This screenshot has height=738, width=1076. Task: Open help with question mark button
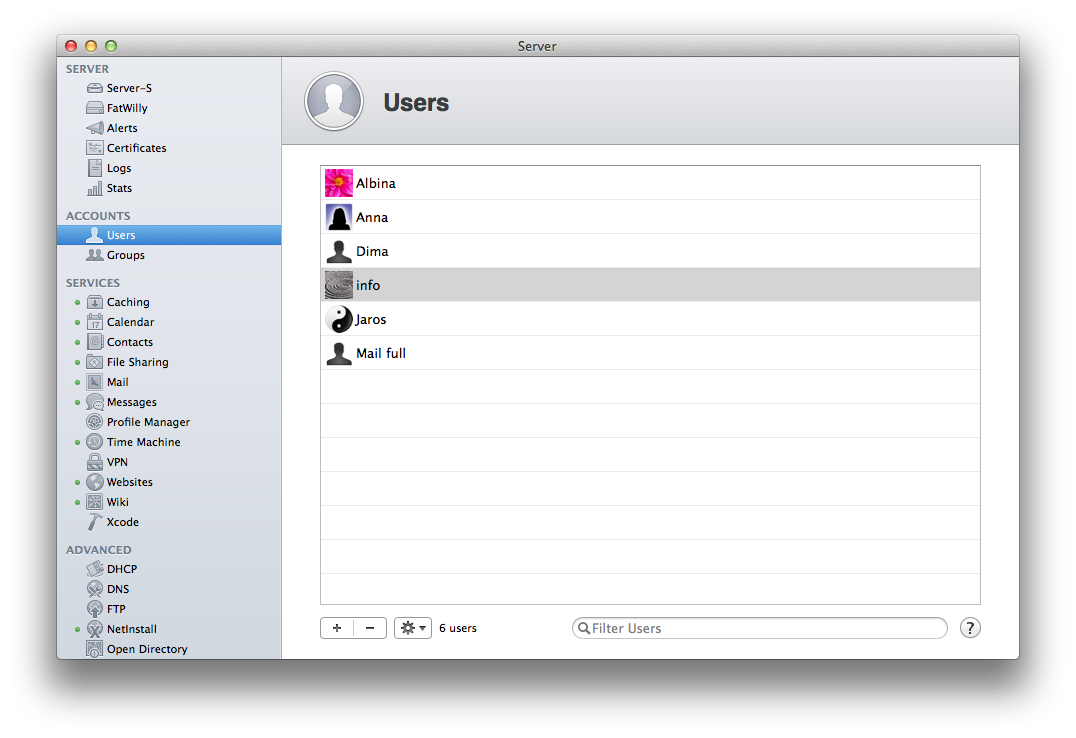(970, 628)
